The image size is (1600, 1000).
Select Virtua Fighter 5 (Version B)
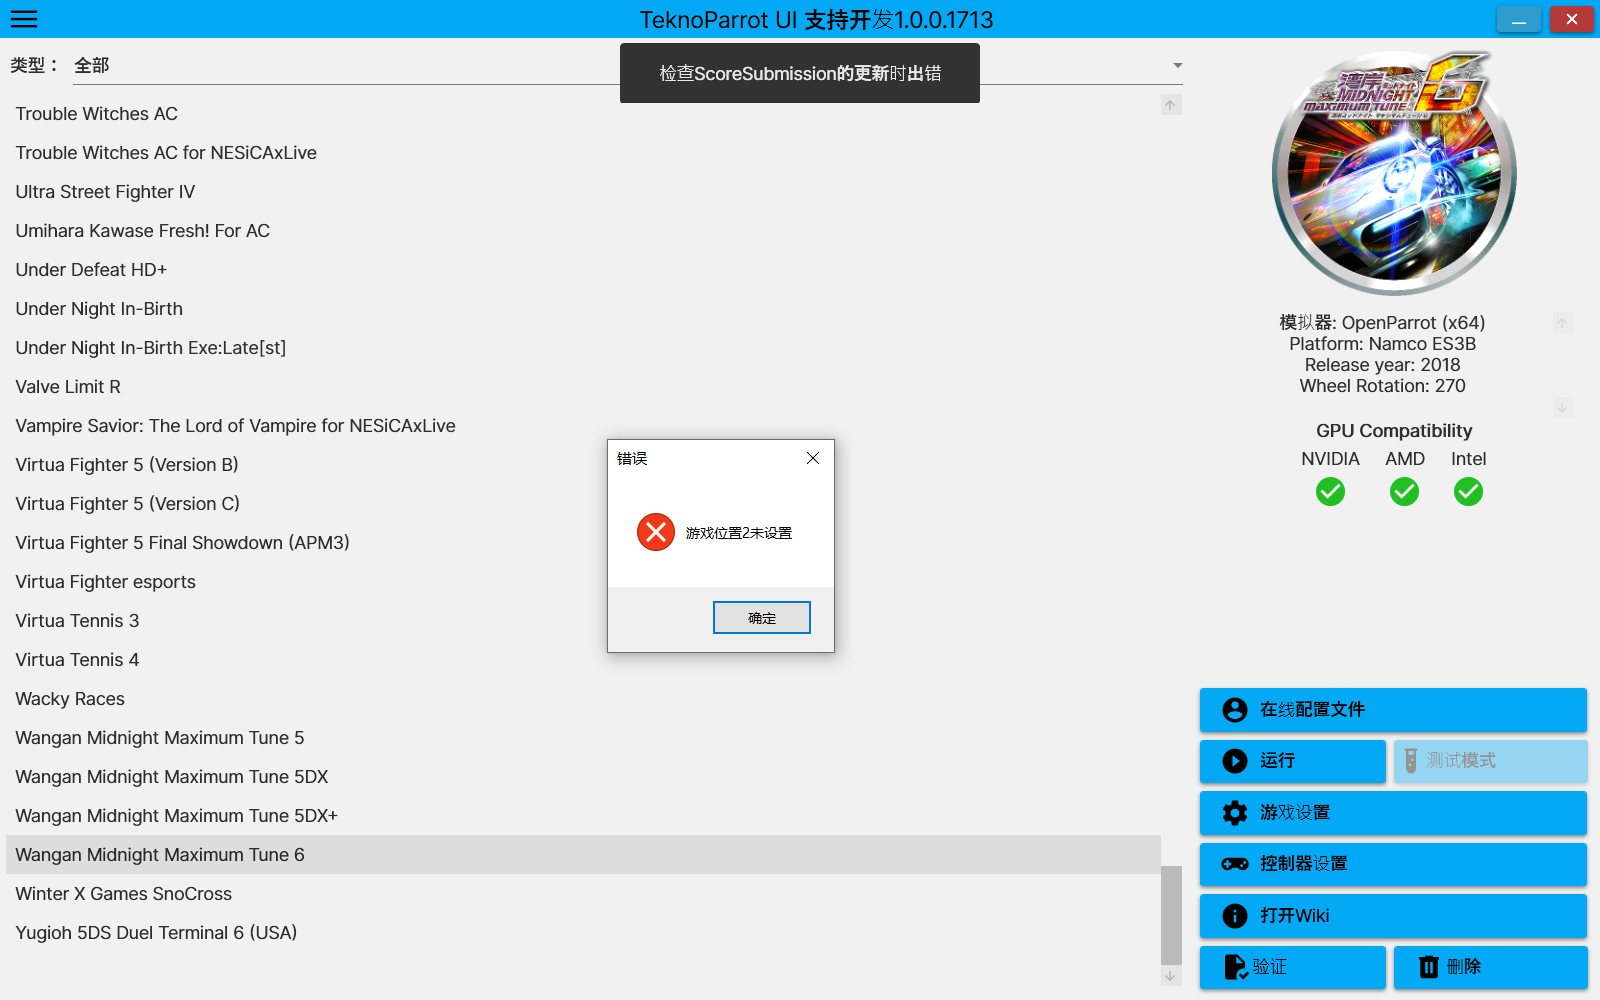pos(583,465)
